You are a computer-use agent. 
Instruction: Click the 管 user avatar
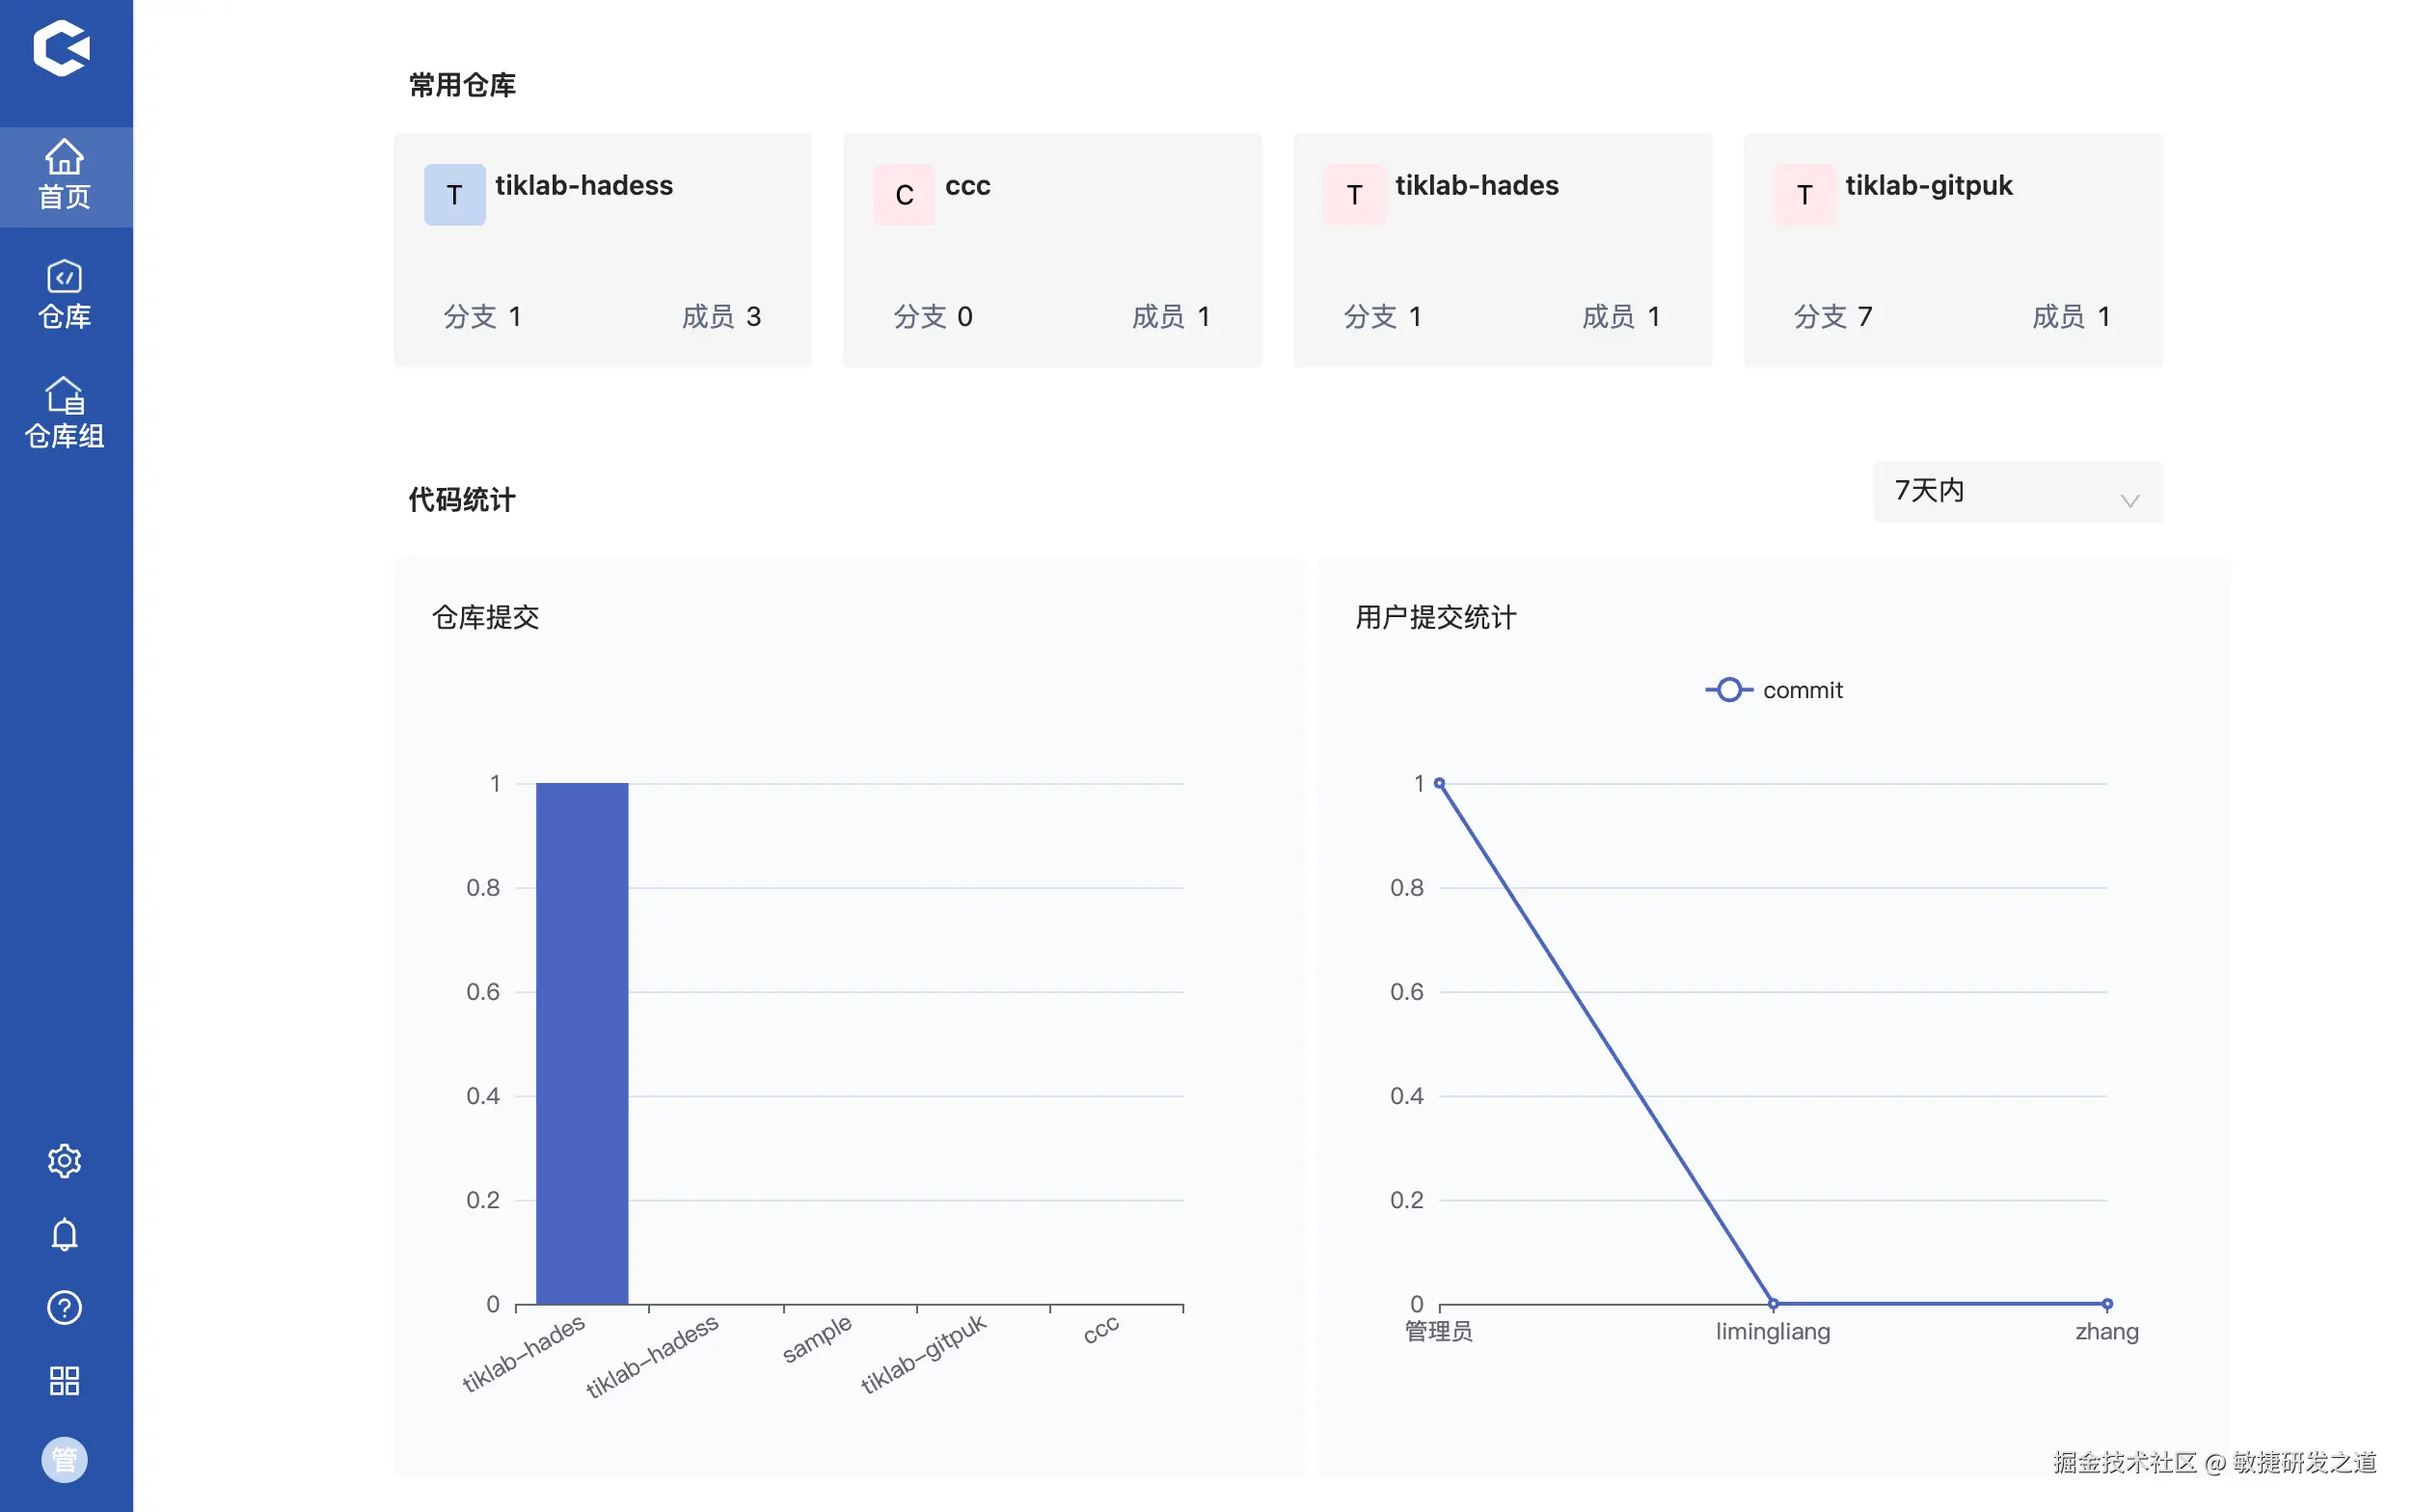coord(65,1459)
